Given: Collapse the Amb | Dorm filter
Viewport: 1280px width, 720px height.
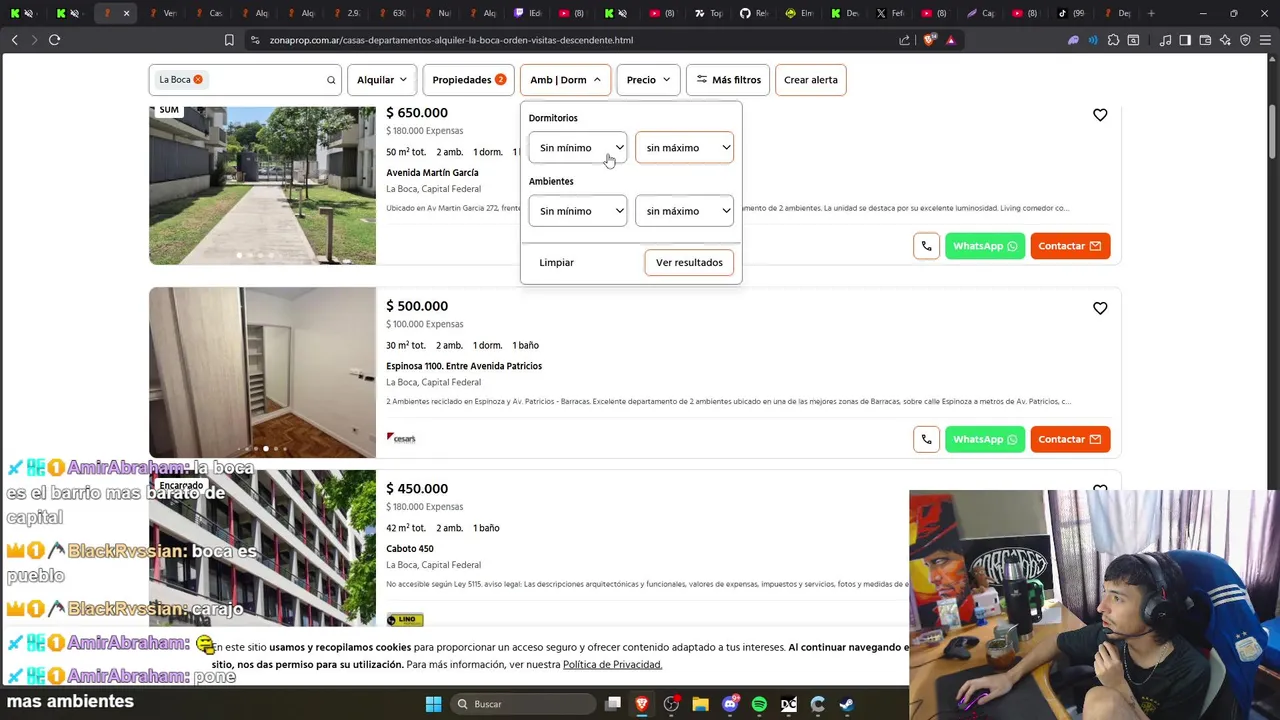Looking at the screenshot, I should click(x=565, y=80).
